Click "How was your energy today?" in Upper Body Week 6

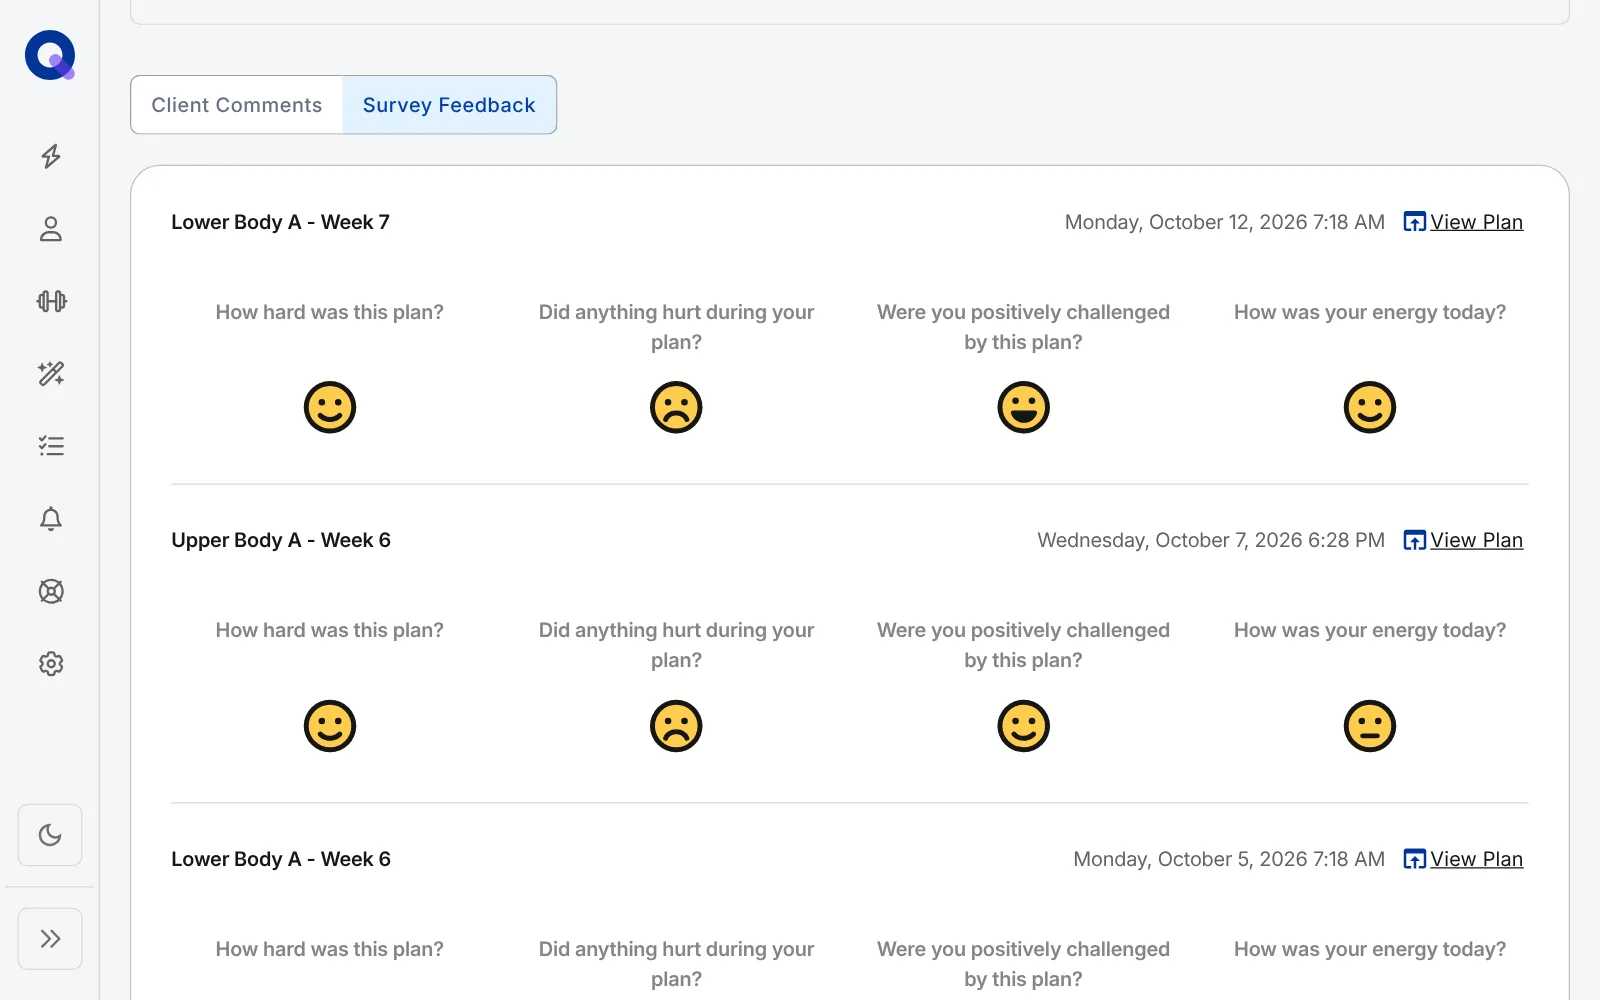(1370, 630)
